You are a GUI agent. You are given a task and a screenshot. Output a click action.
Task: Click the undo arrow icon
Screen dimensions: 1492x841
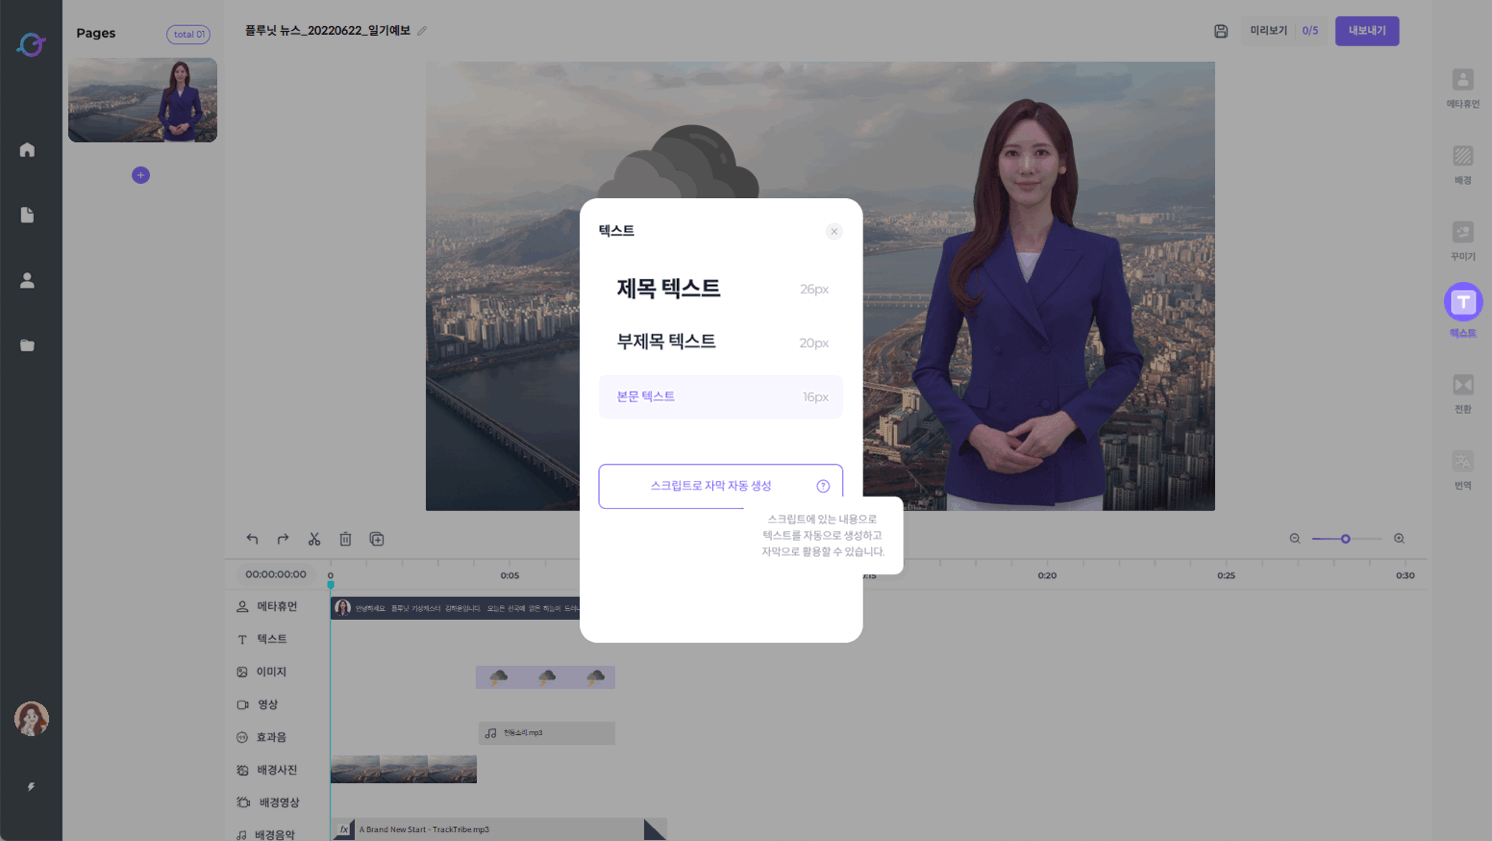click(252, 539)
